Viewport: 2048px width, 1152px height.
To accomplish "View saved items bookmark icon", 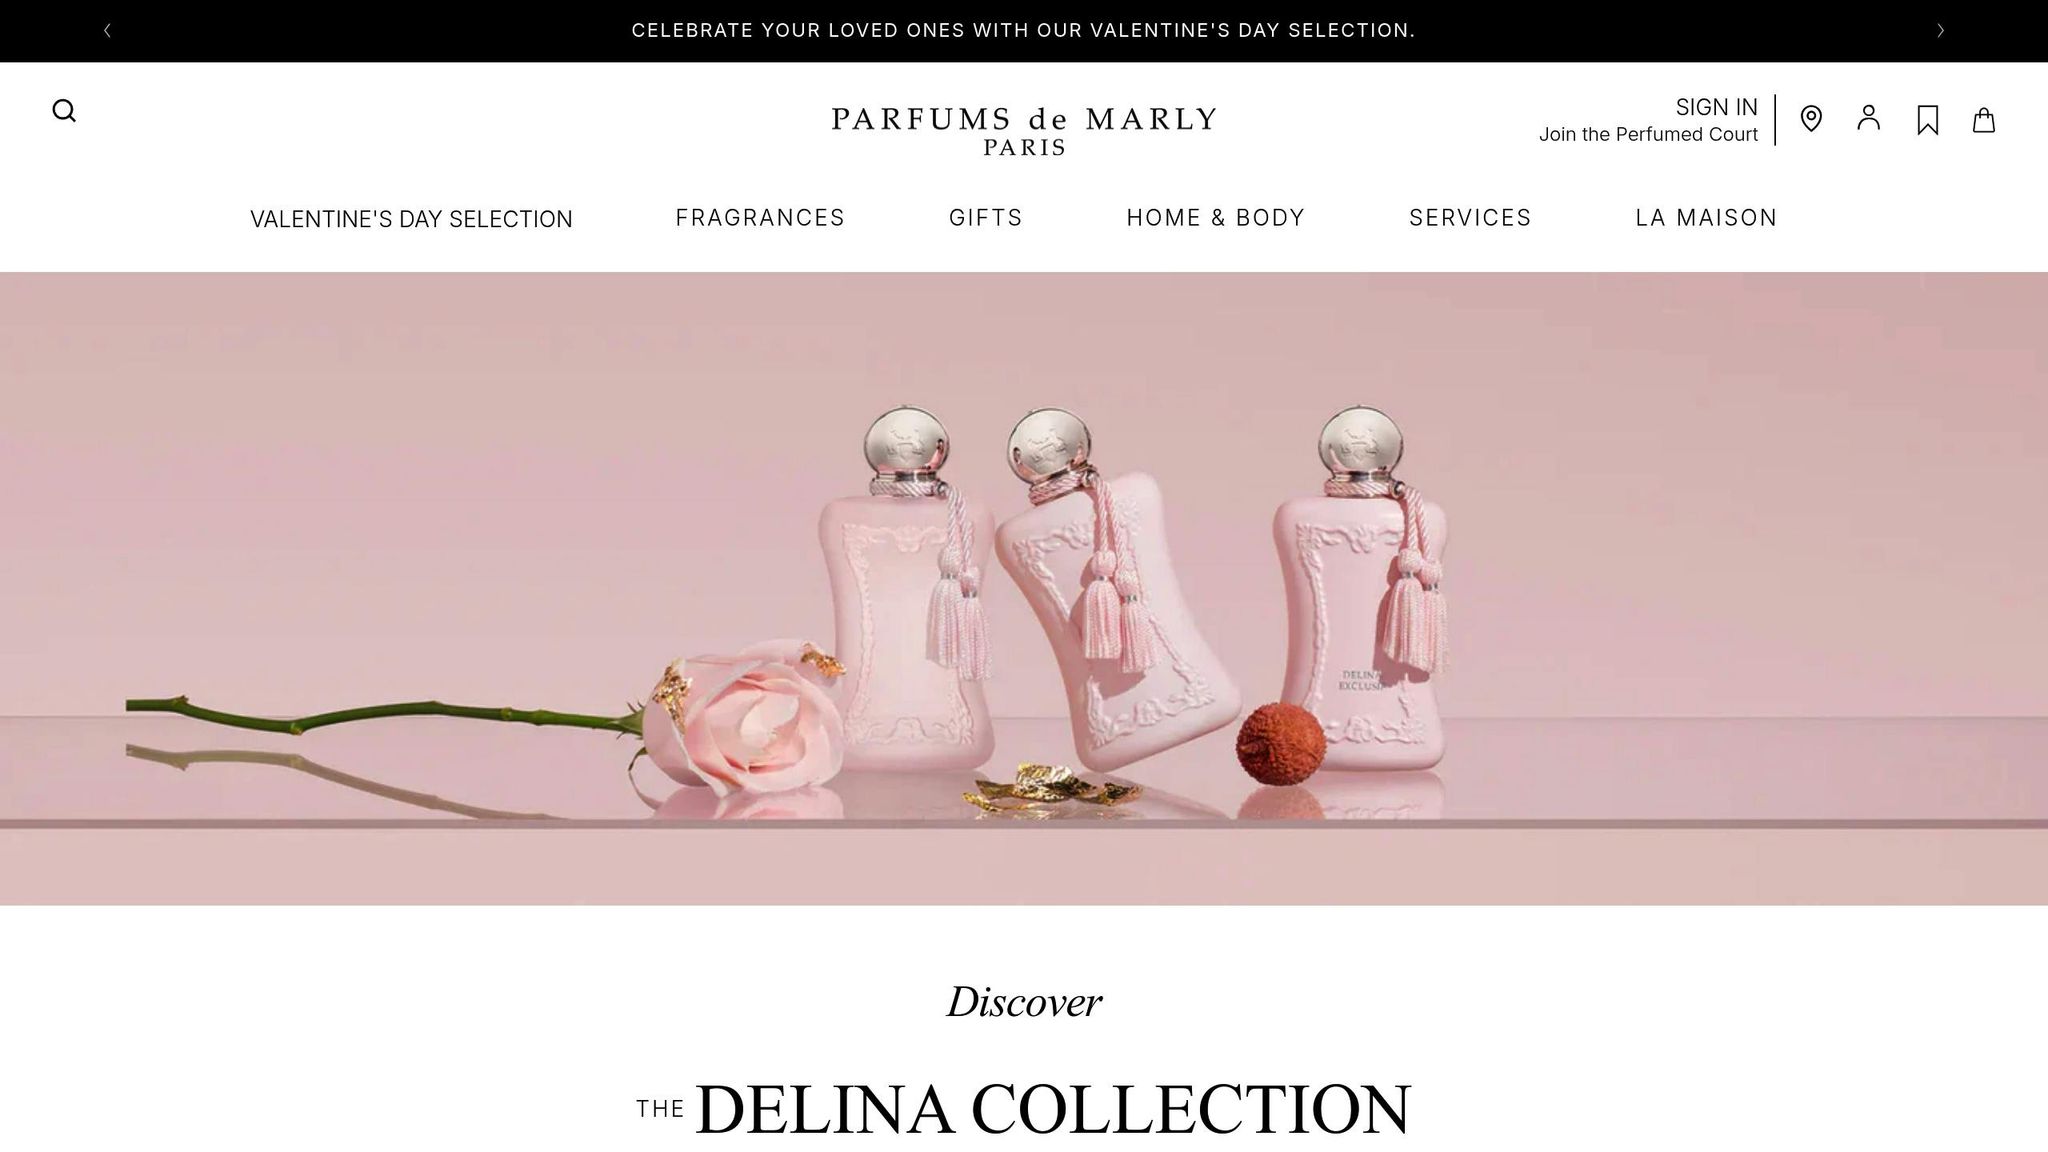I will click(1928, 120).
